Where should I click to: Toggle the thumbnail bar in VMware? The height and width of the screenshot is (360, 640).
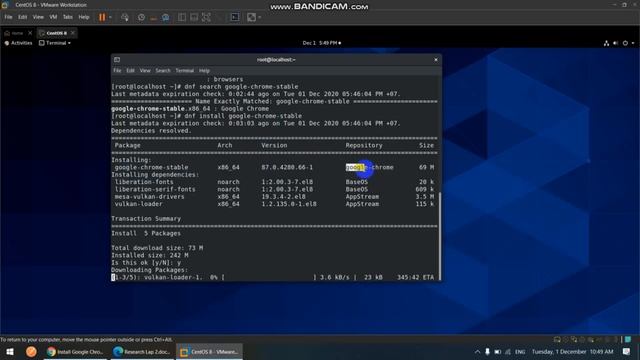(x=194, y=17)
